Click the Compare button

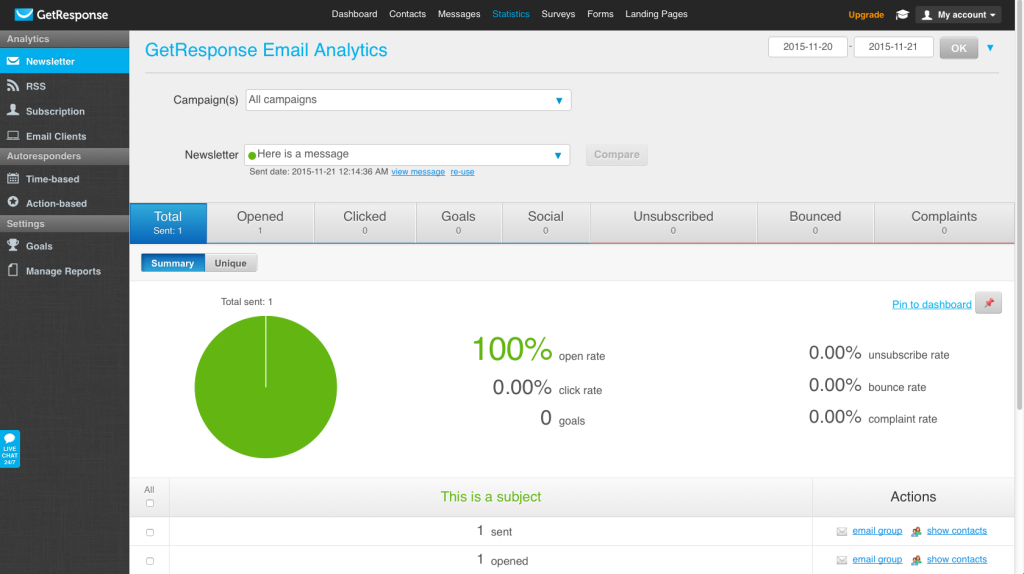click(x=616, y=155)
